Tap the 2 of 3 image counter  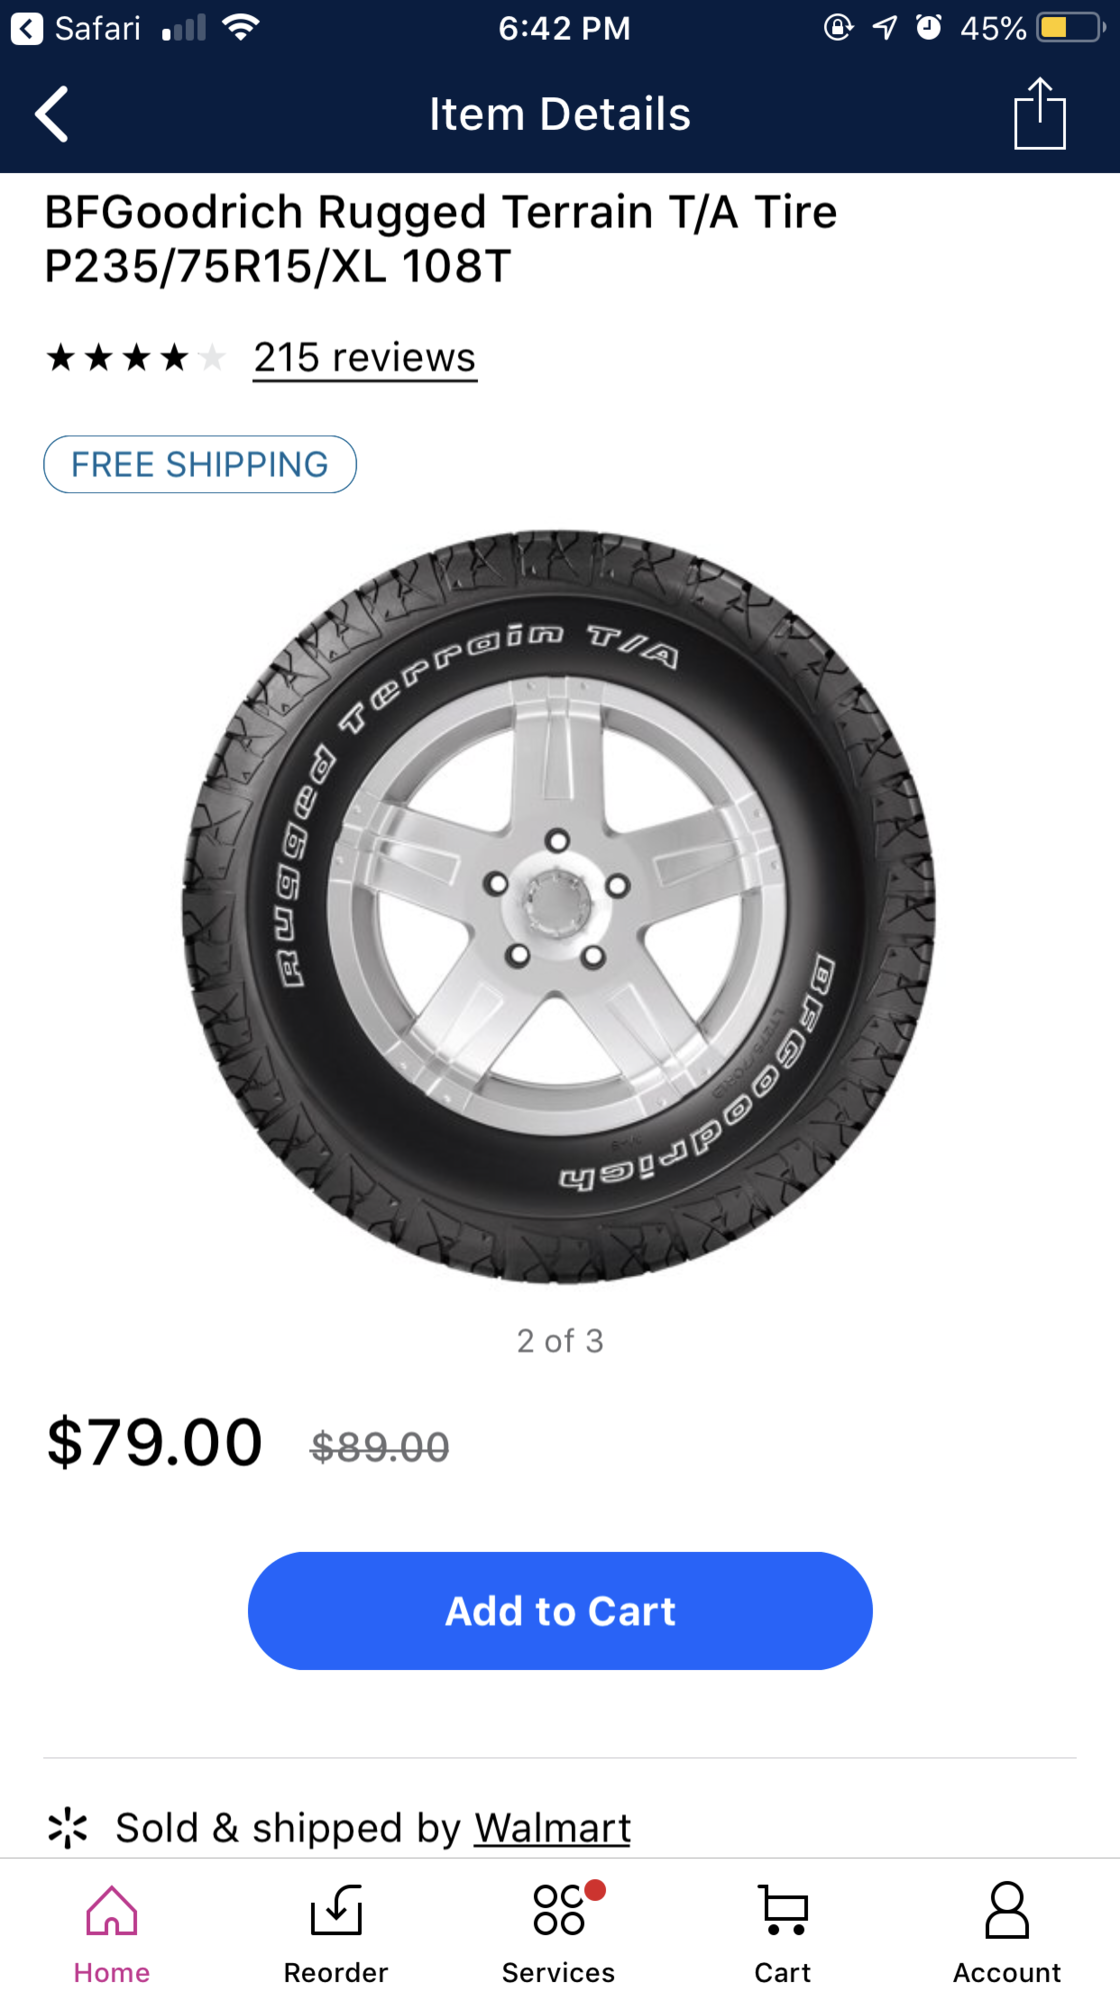560,1341
